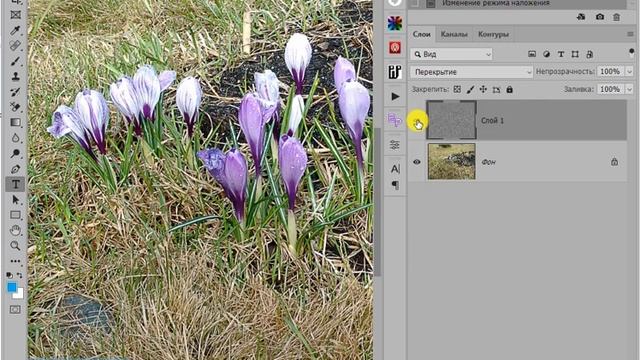Lock layer position
This screenshot has height=360, width=640.
pyautogui.click(x=483, y=89)
